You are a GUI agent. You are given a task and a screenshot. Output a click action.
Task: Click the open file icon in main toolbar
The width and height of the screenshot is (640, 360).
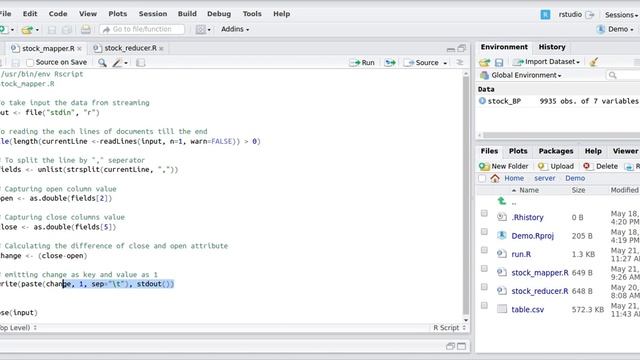tap(27, 29)
